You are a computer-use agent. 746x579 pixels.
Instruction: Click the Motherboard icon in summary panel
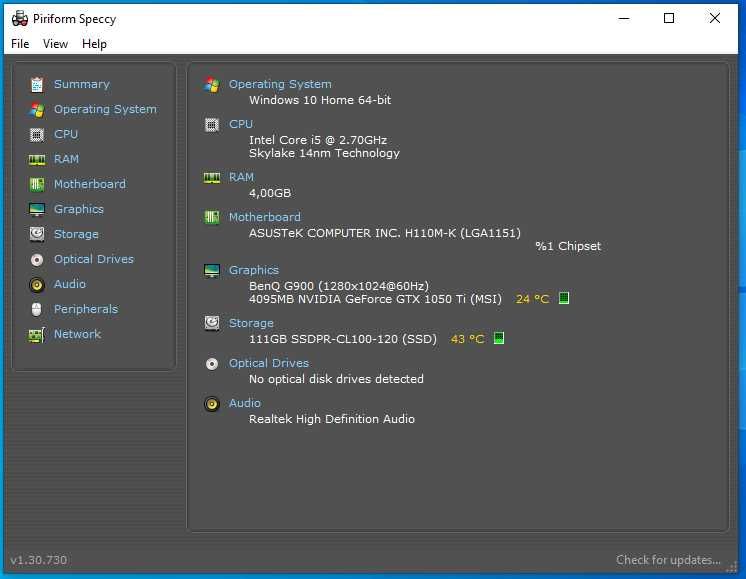(212, 217)
